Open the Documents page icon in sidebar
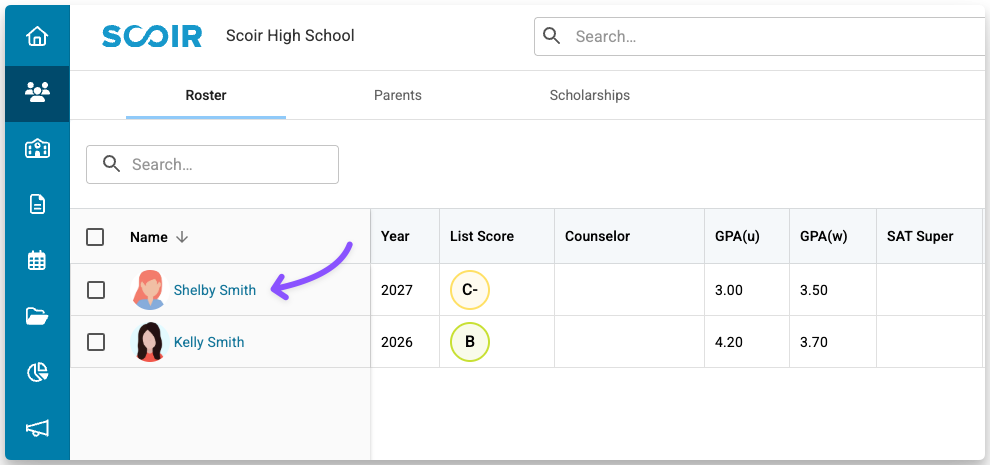This screenshot has height=465, width=990. click(37, 205)
